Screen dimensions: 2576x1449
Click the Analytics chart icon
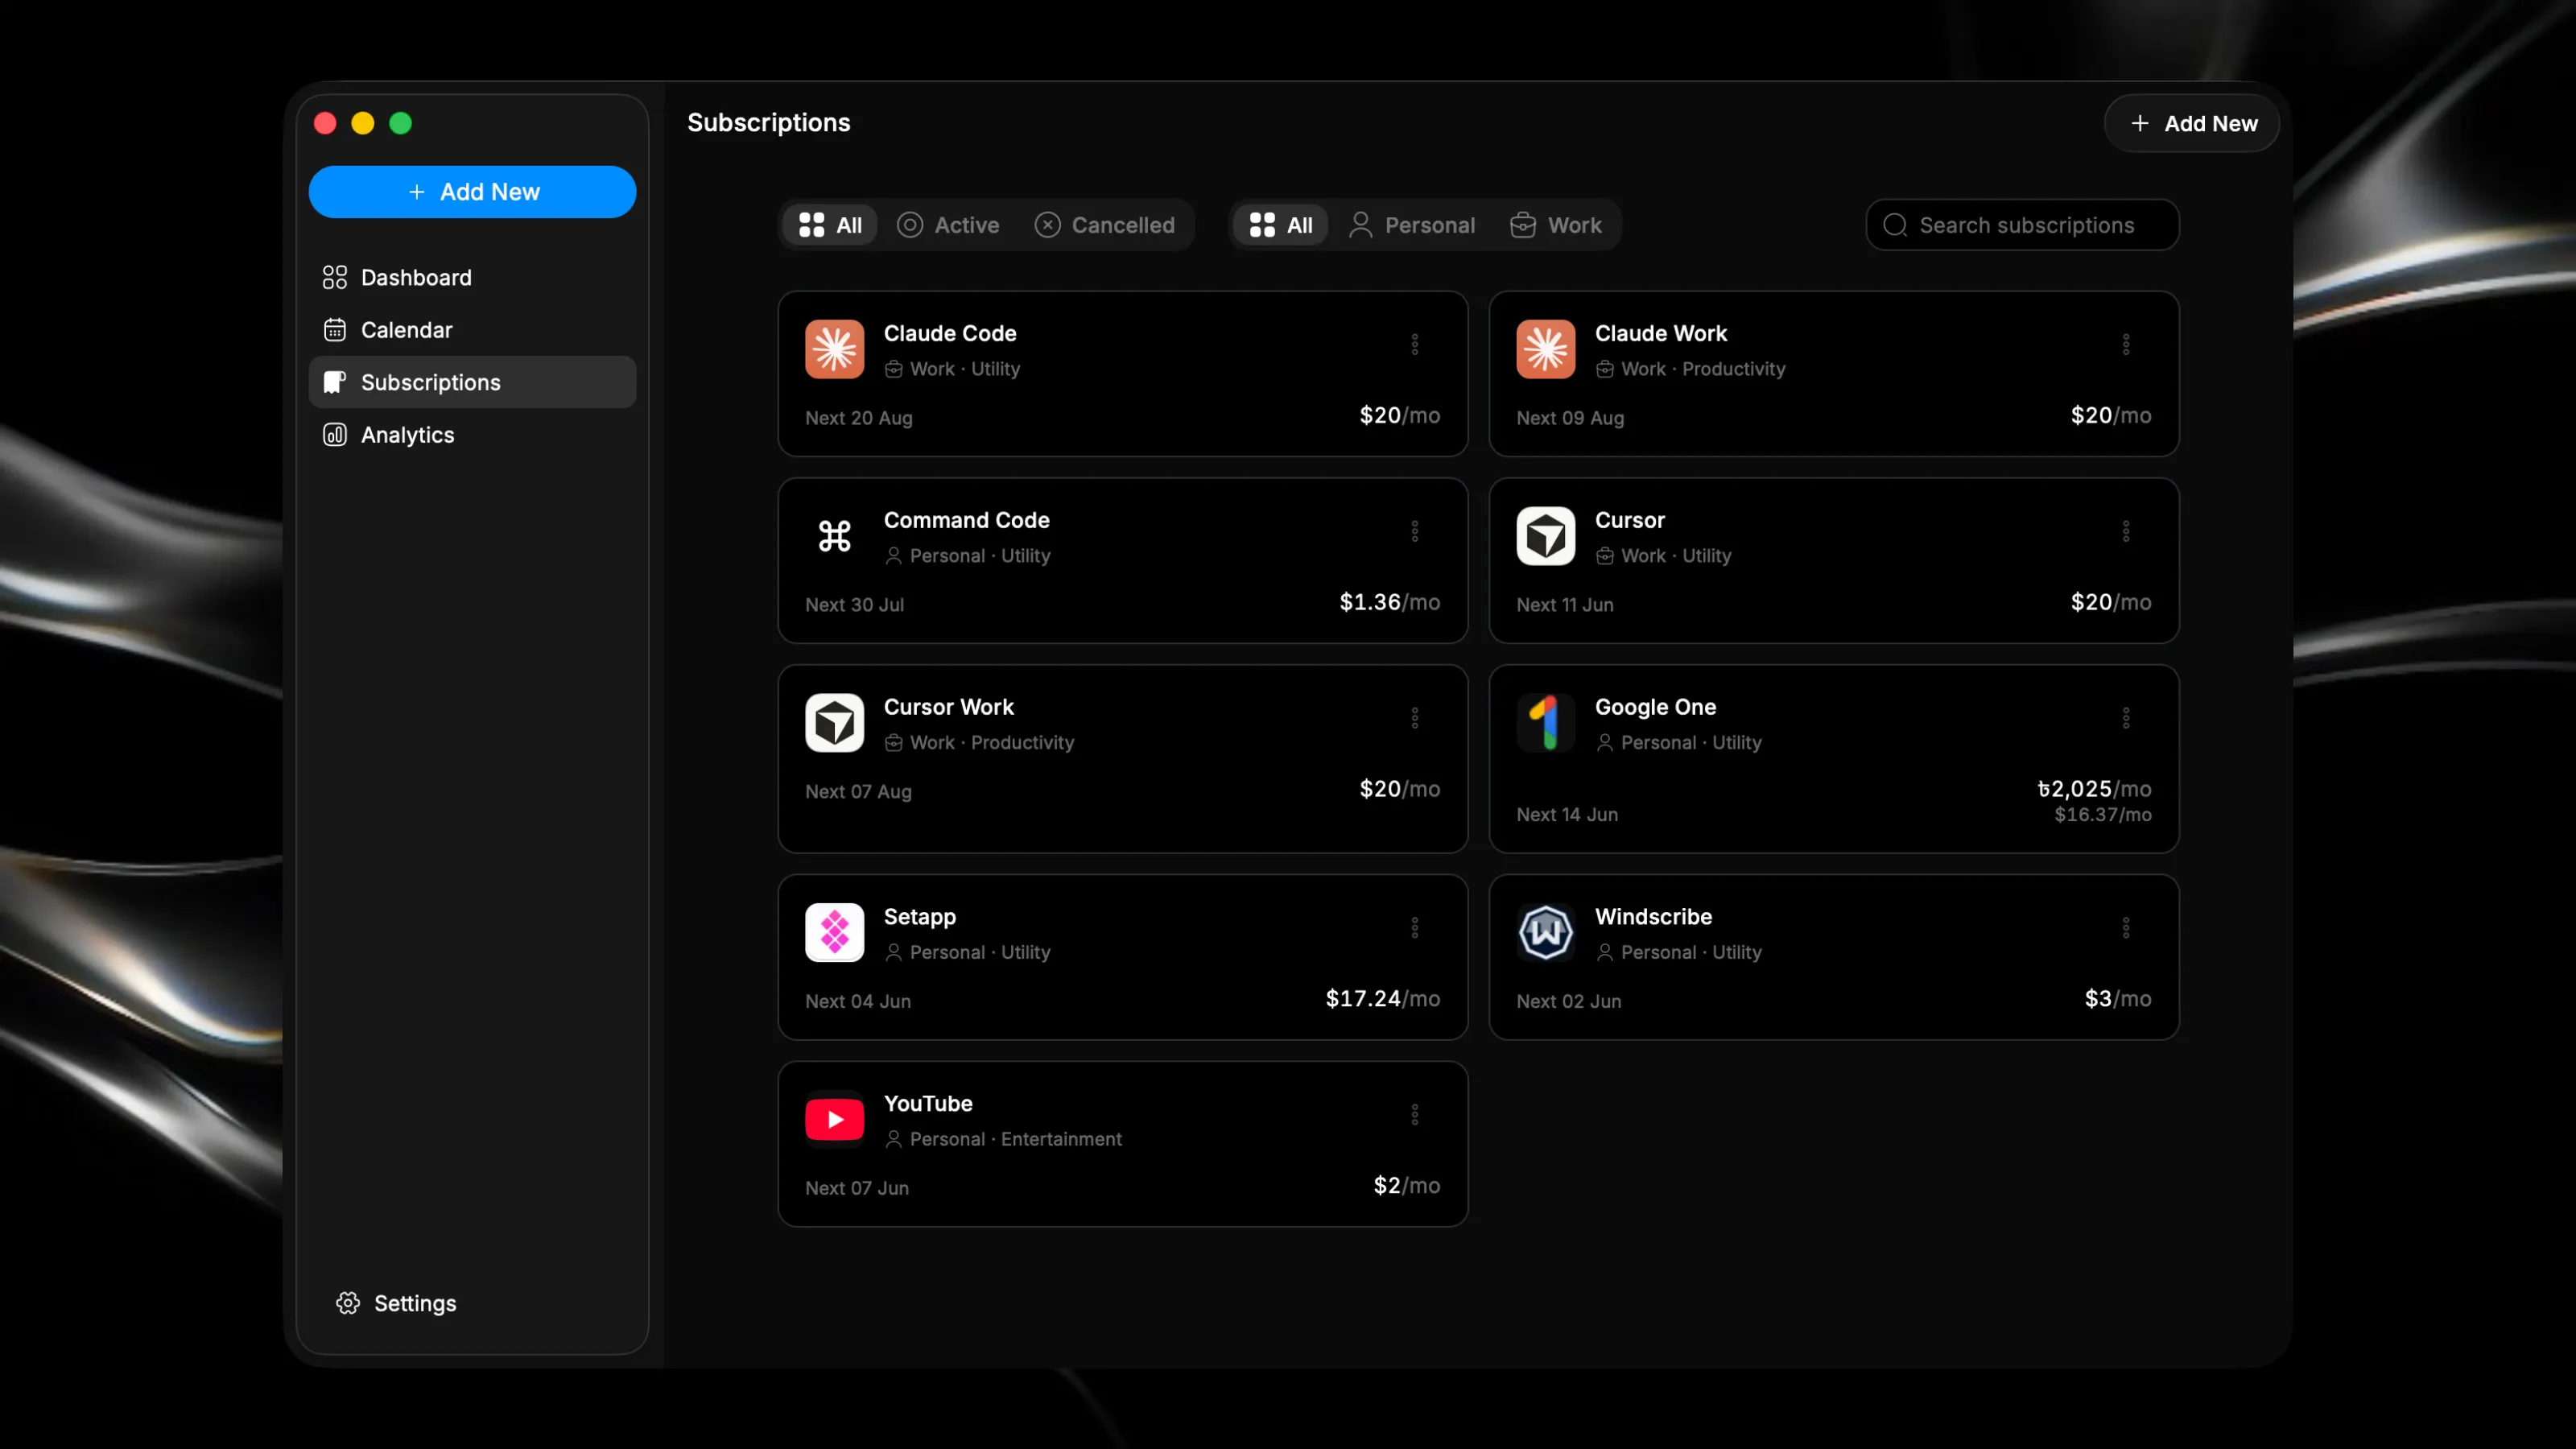(335, 435)
